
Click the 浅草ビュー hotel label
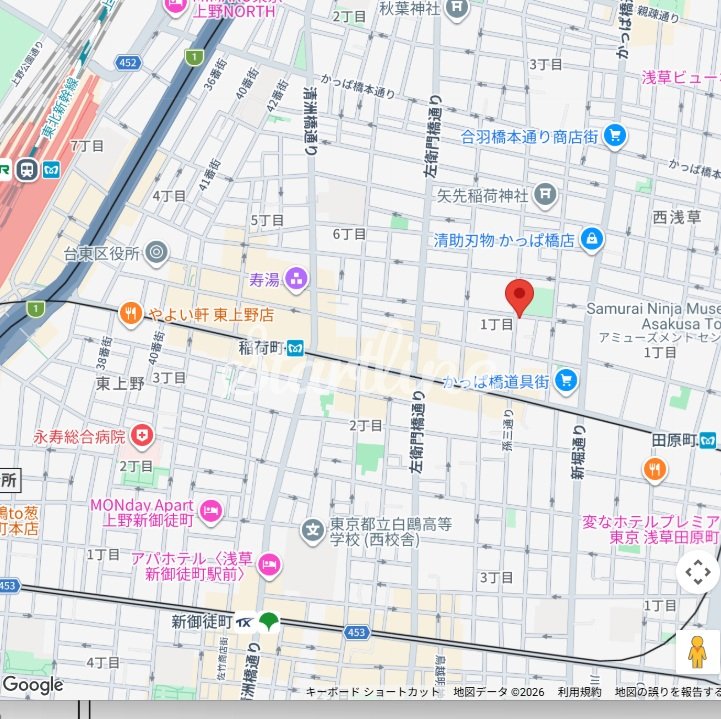click(681, 77)
